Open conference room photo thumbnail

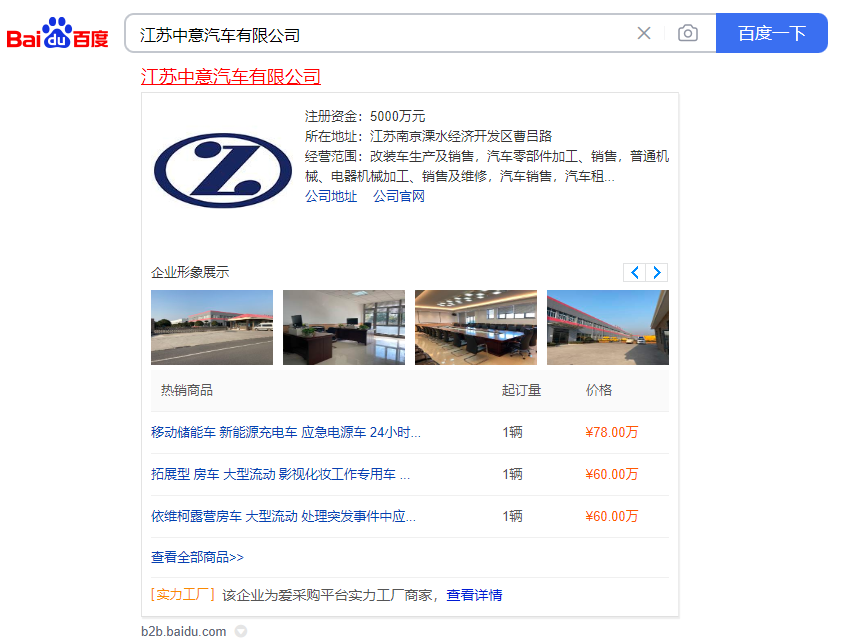[476, 327]
